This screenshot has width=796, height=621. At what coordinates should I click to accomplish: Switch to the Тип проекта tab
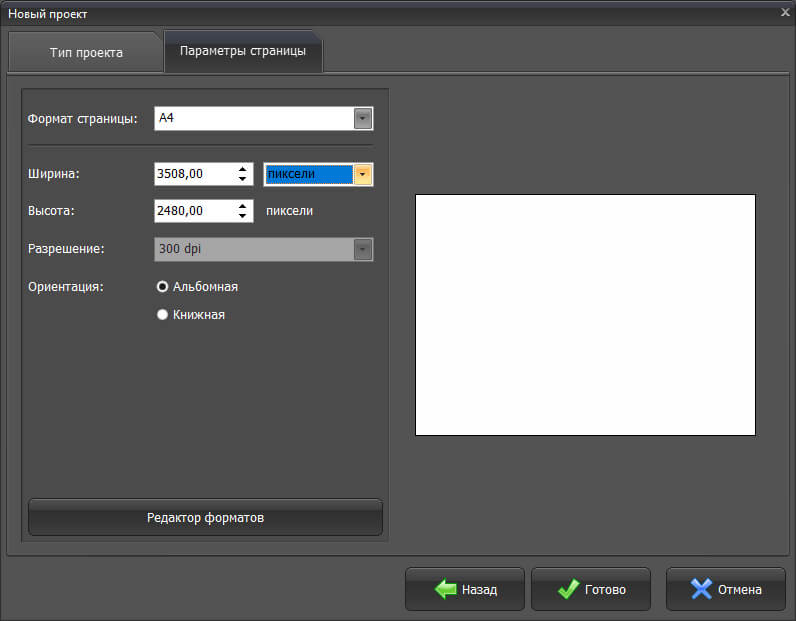pos(86,52)
